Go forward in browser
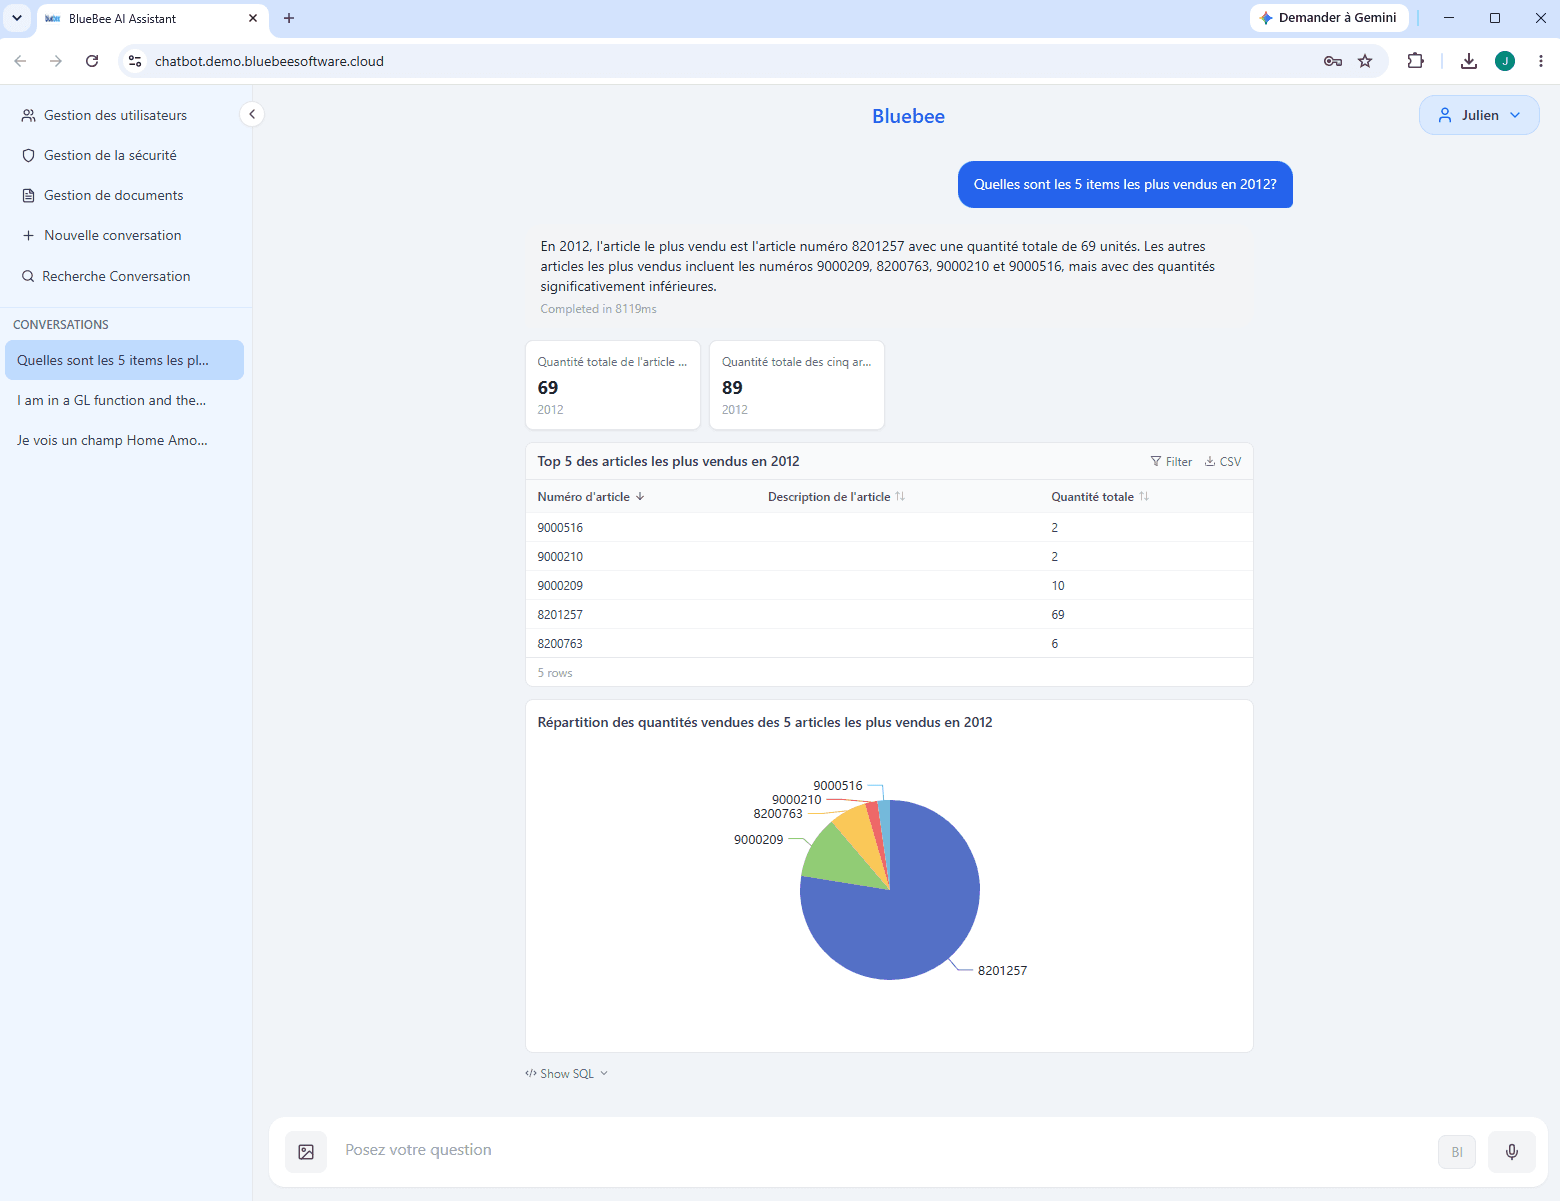The width and height of the screenshot is (1560, 1201). click(x=56, y=61)
